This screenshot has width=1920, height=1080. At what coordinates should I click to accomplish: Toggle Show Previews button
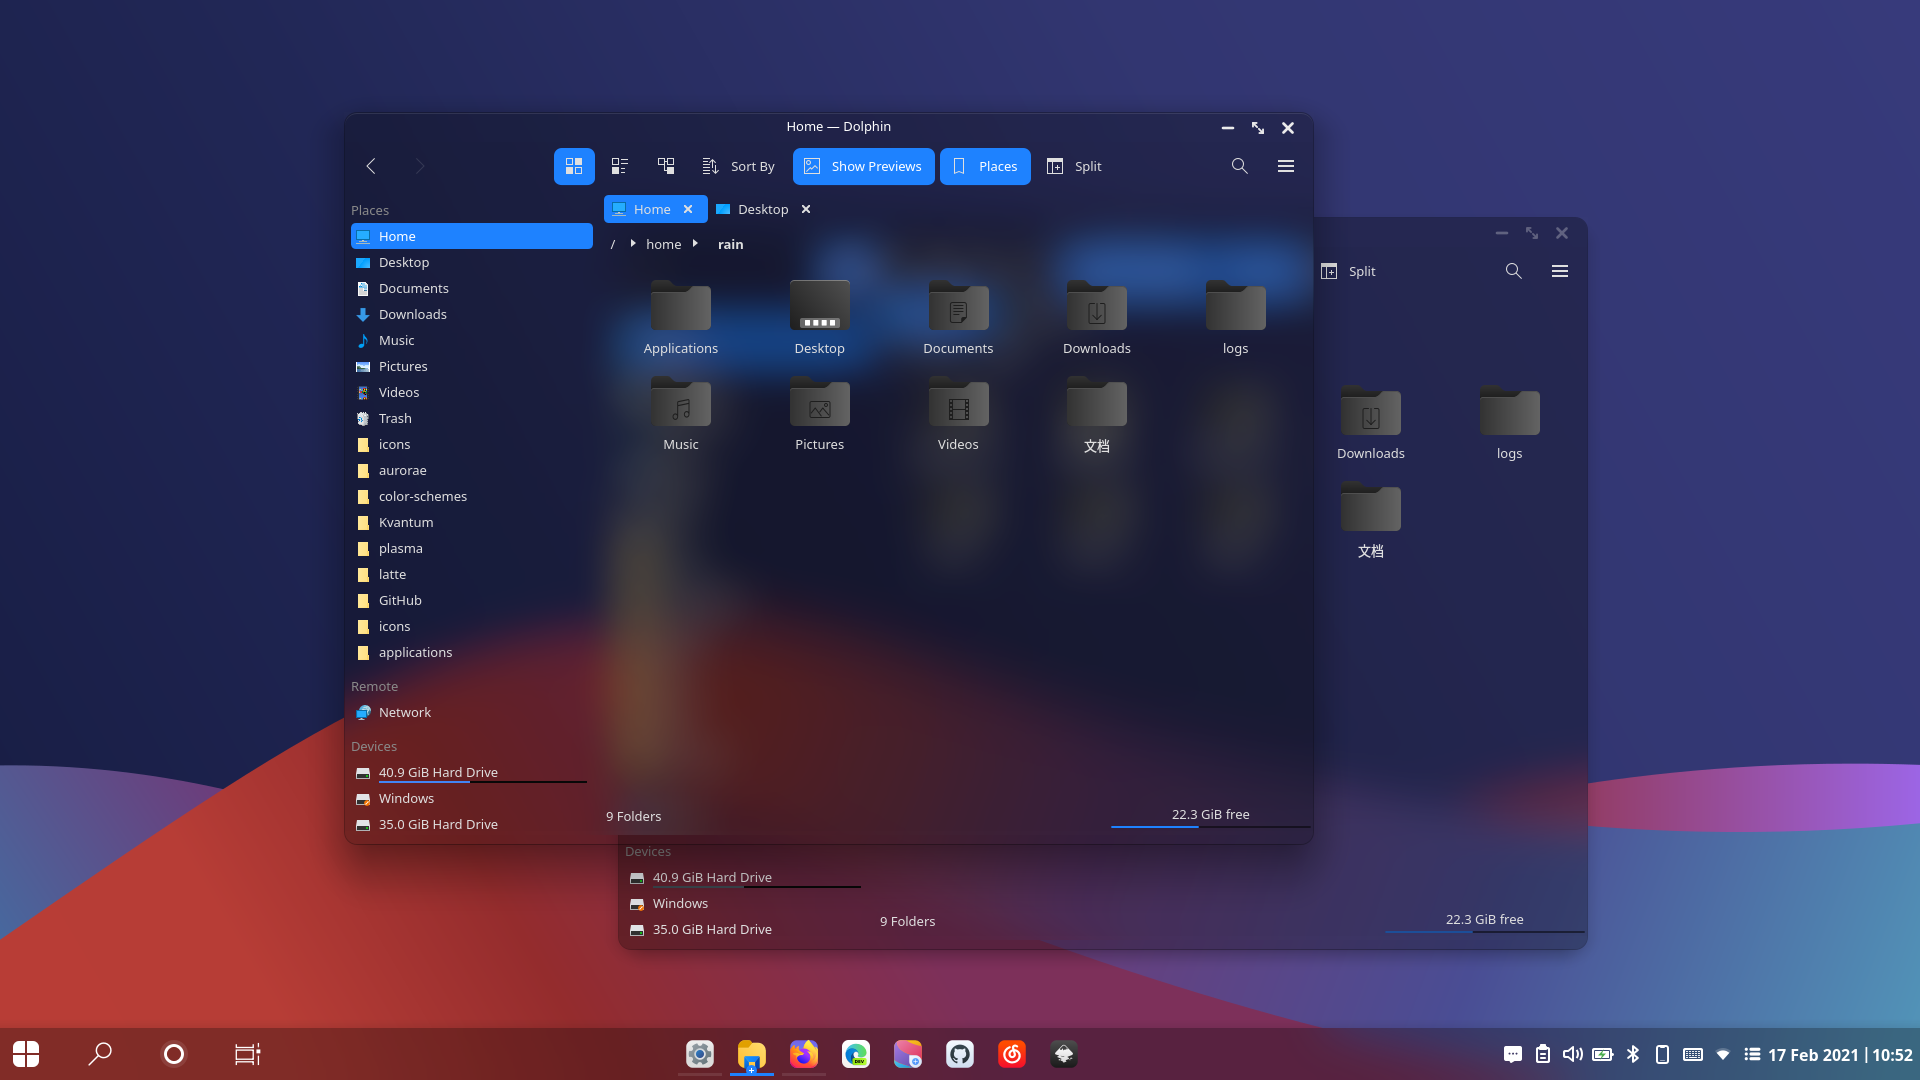click(x=864, y=166)
